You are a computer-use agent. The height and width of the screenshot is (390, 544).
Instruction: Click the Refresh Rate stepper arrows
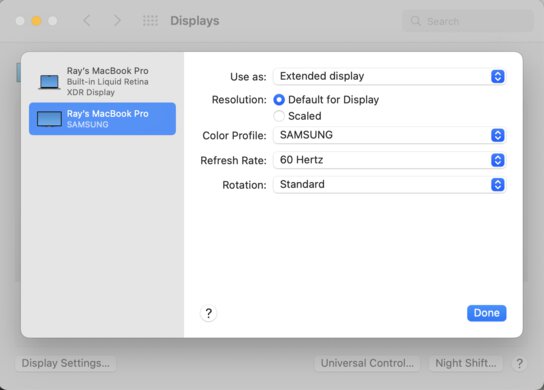(498, 160)
